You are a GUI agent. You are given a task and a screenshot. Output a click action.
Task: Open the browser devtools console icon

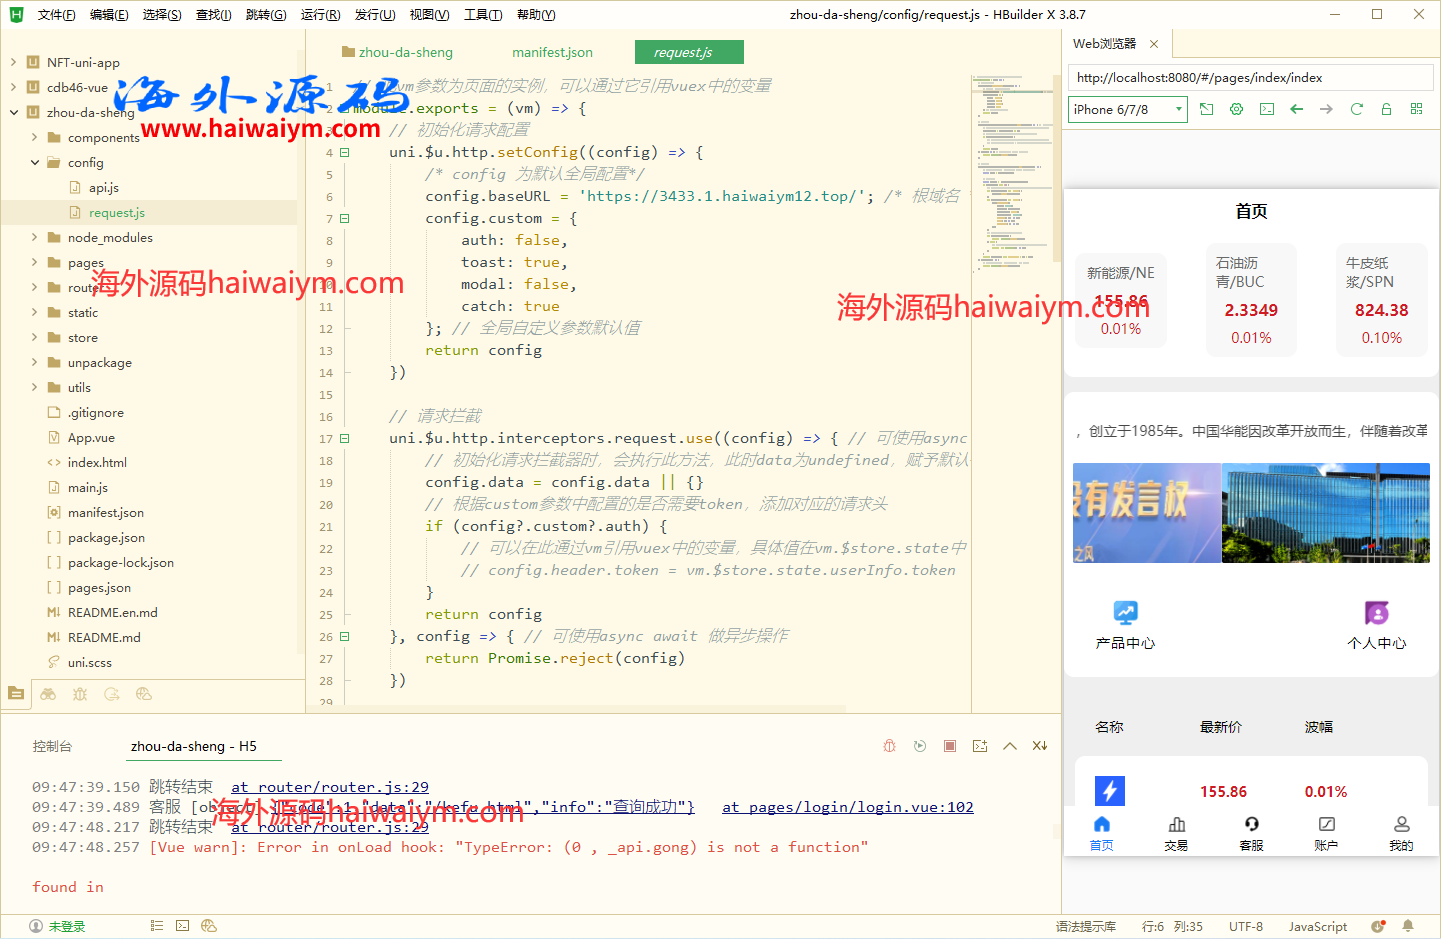coord(1267,109)
